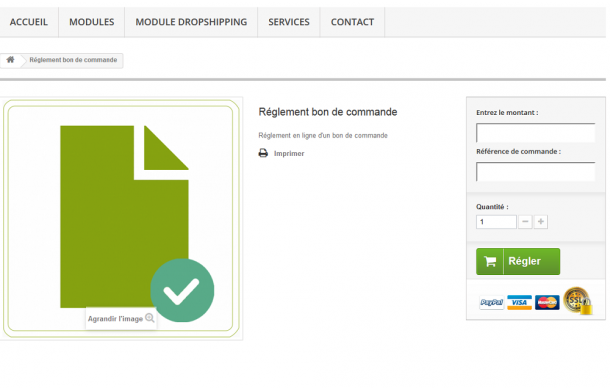Image resolution: width=610 pixels, height=390 pixels.
Task: Click the Quantité input field
Action: [x=496, y=222]
